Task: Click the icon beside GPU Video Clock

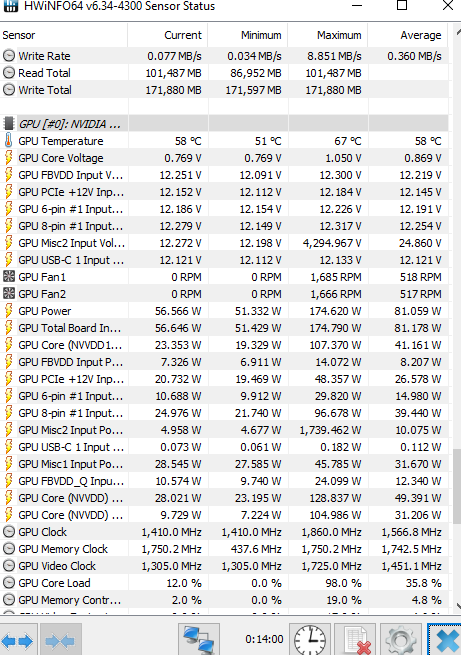Action: pyautogui.click(x=9, y=566)
